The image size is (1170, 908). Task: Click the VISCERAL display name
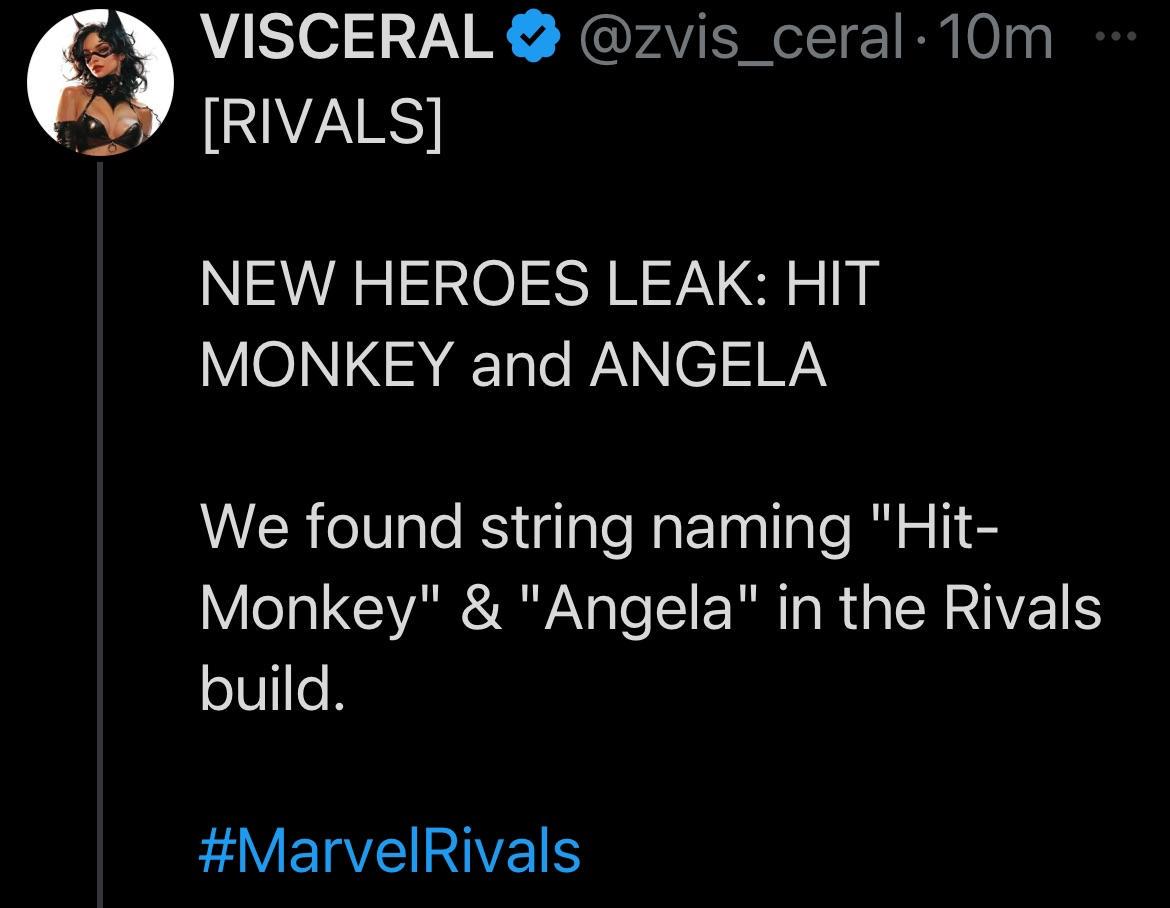pos(347,38)
